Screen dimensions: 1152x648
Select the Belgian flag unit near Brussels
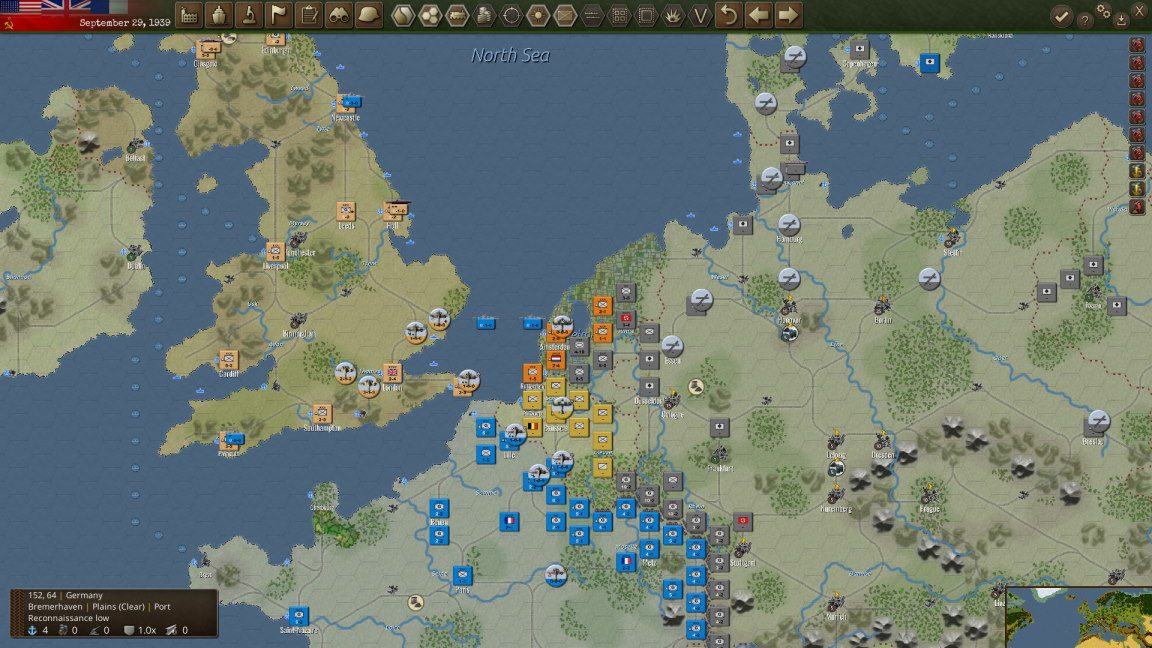pos(533,427)
